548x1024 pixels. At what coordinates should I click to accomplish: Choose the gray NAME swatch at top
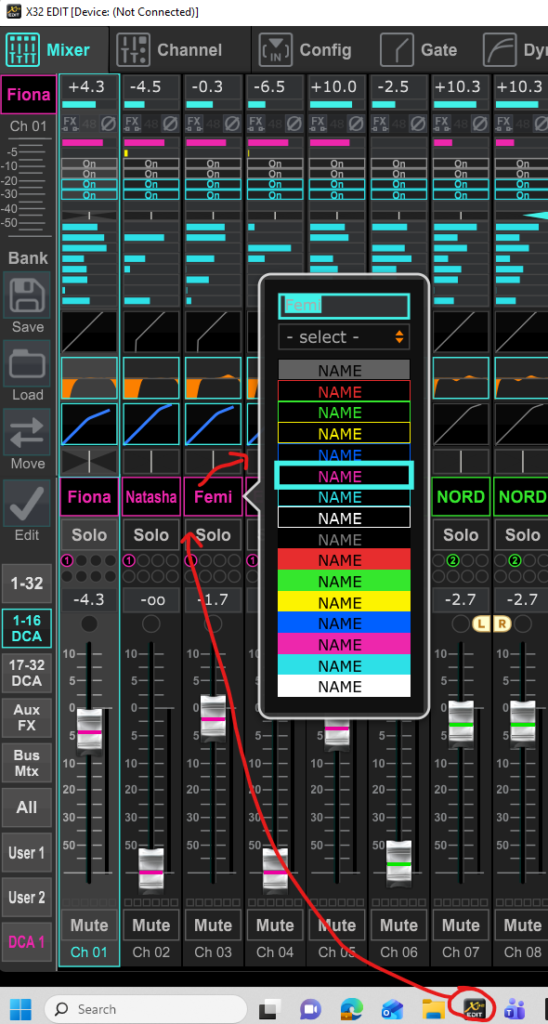[344, 370]
